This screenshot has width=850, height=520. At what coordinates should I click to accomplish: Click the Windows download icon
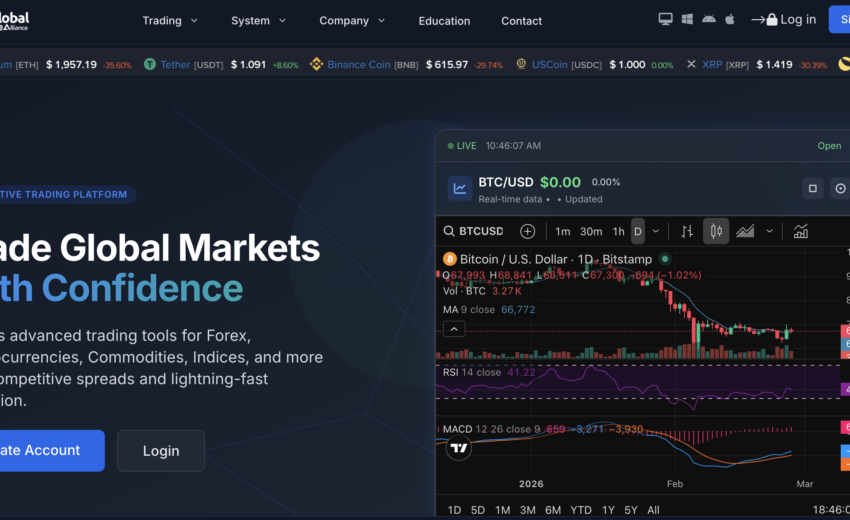coord(687,19)
